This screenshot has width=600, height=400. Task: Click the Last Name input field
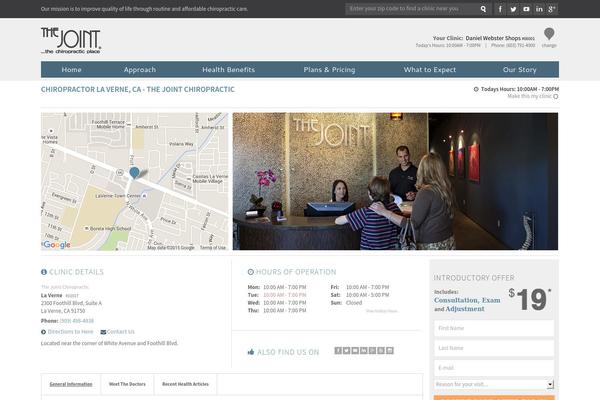click(x=494, y=348)
